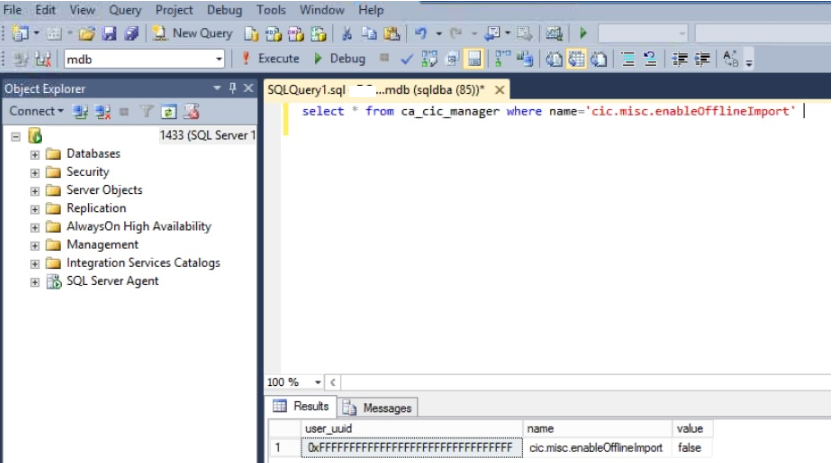Click the Parse checkmark icon
Viewport: 835px width, 463px height.
coord(407,59)
